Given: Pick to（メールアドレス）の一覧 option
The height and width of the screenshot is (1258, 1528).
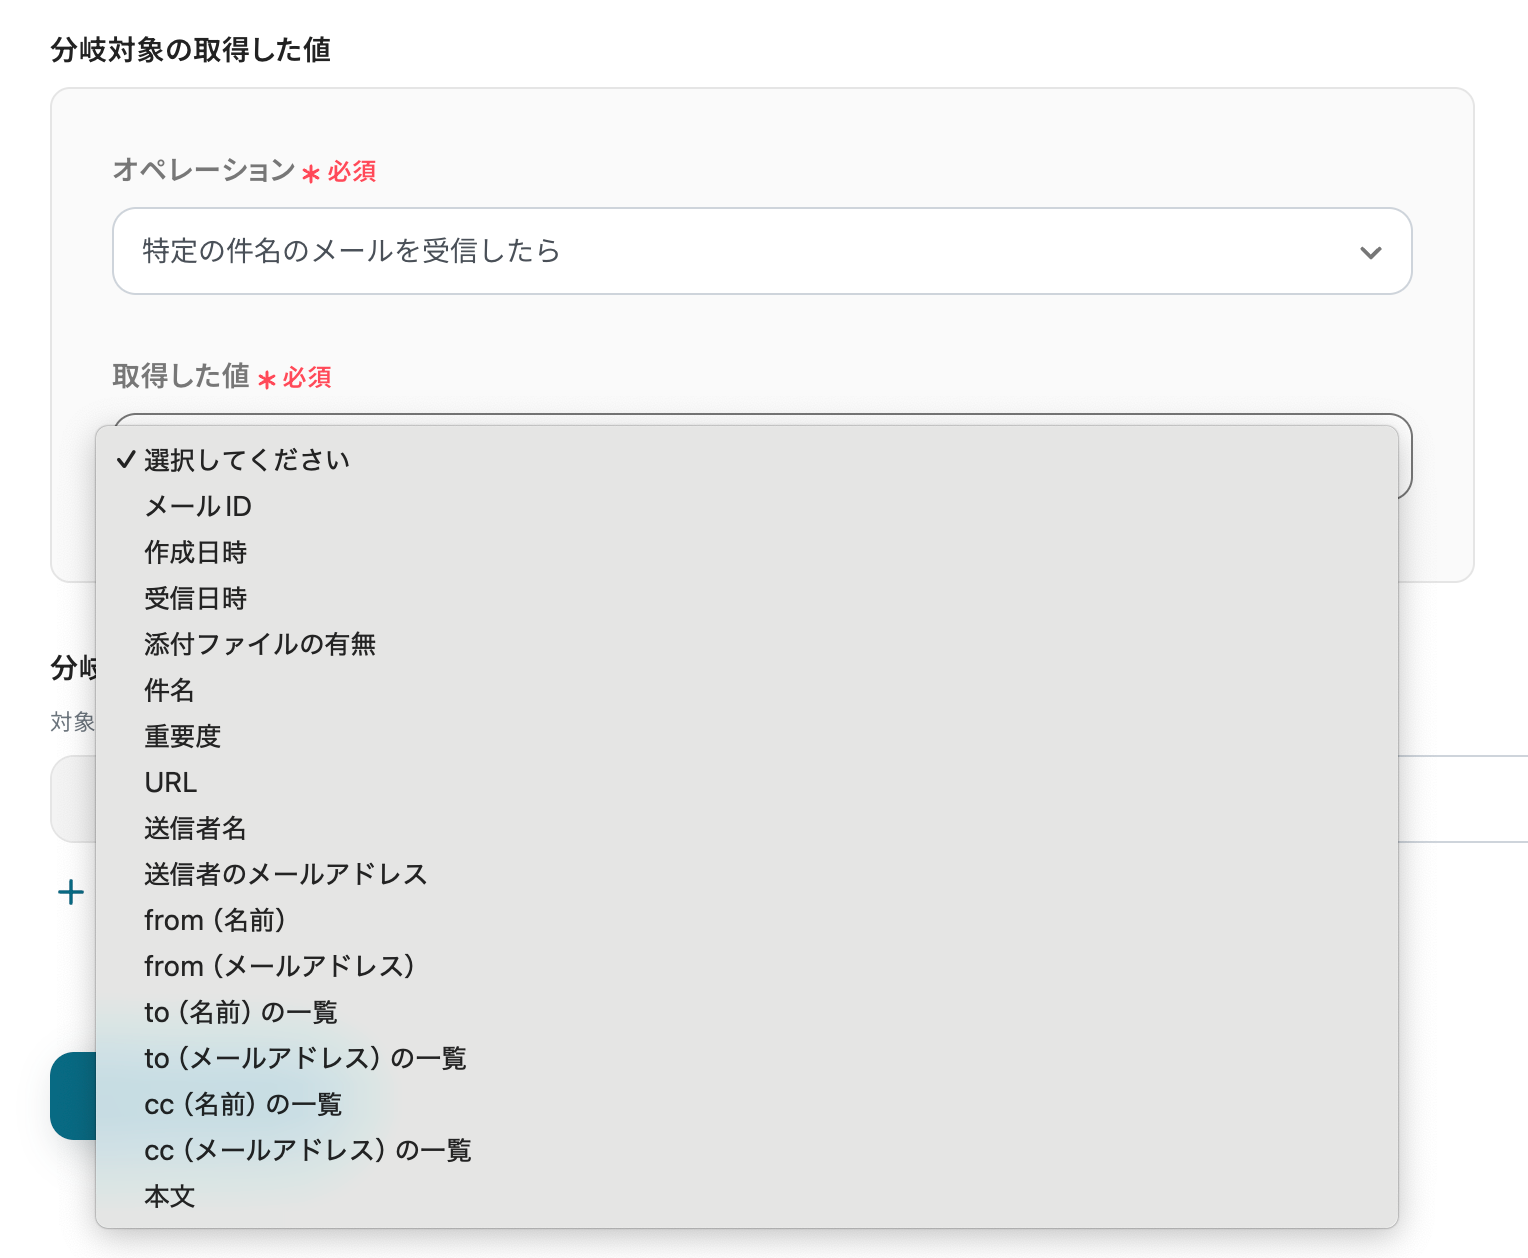Looking at the screenshot, I should [305, 1058].
